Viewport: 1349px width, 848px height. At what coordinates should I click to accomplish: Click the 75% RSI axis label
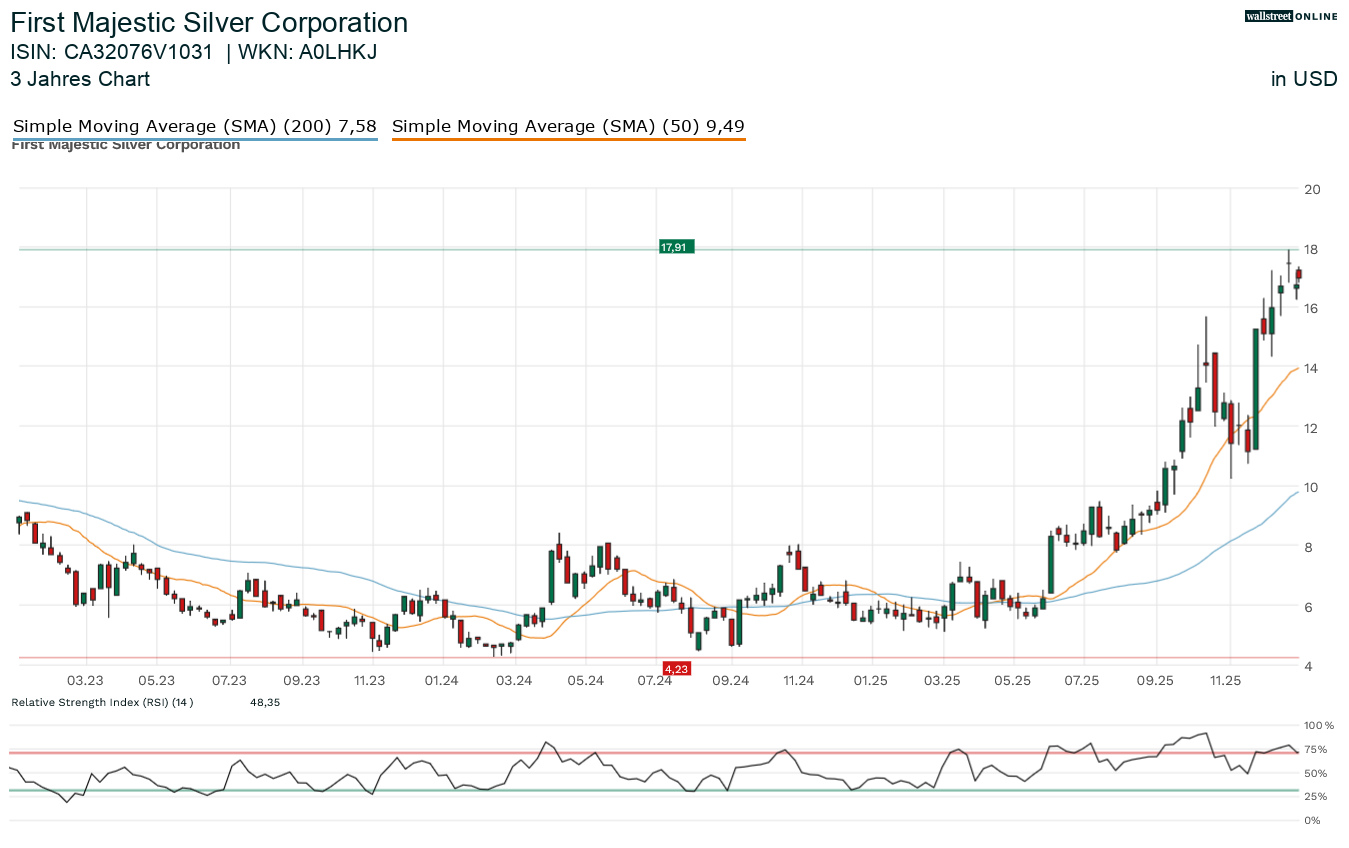[1314, 749]
